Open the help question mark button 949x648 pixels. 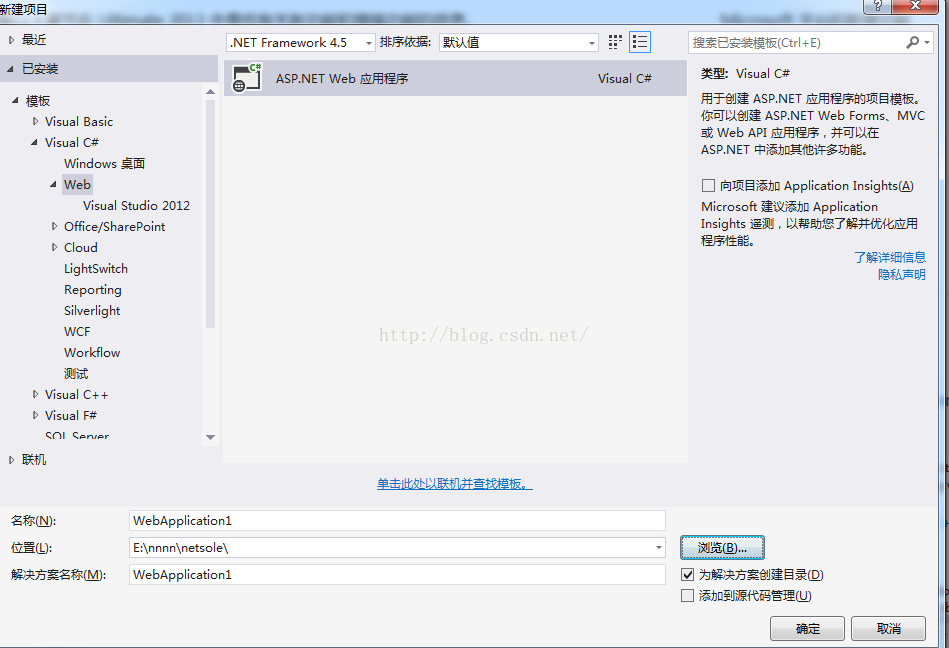coord(878,5)
